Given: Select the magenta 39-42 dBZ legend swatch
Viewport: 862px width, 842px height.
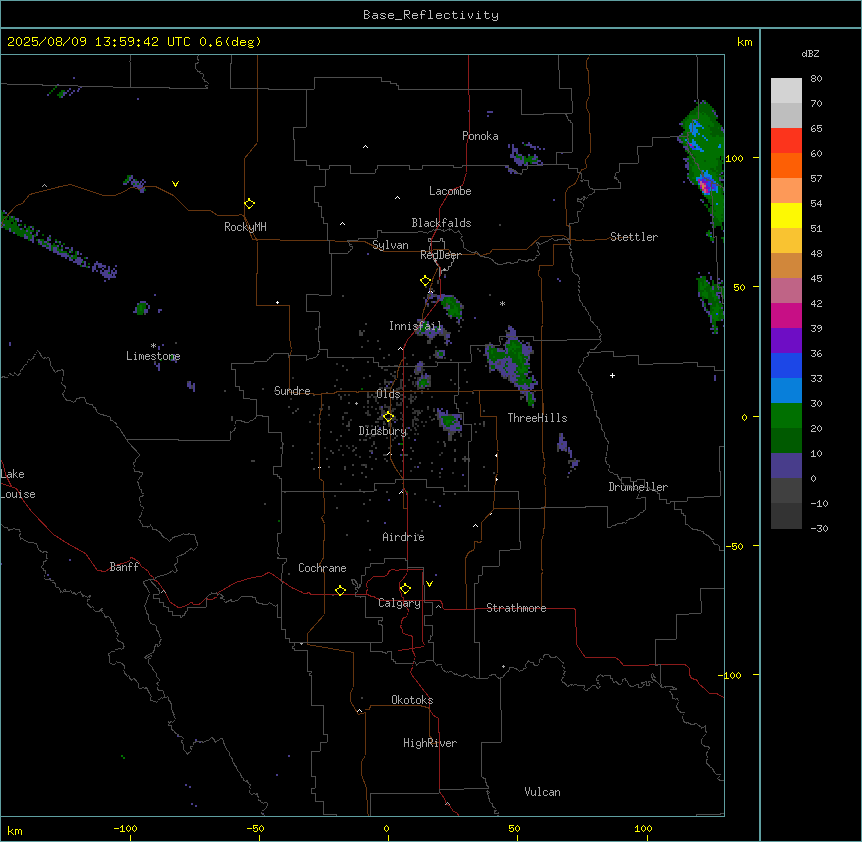Looking at the screenshot, I should (x=786, y=315).
